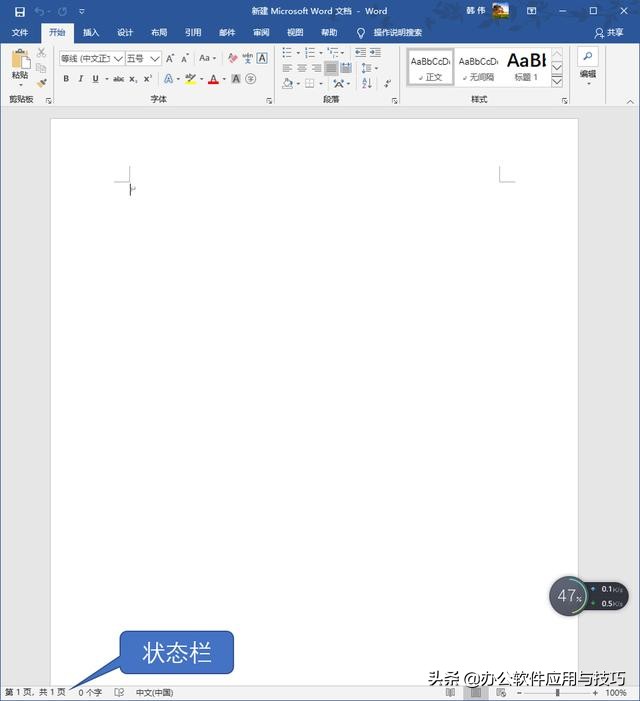Apply superscript formatting
The height and width of the screenshot is (701, 640).
148,79
